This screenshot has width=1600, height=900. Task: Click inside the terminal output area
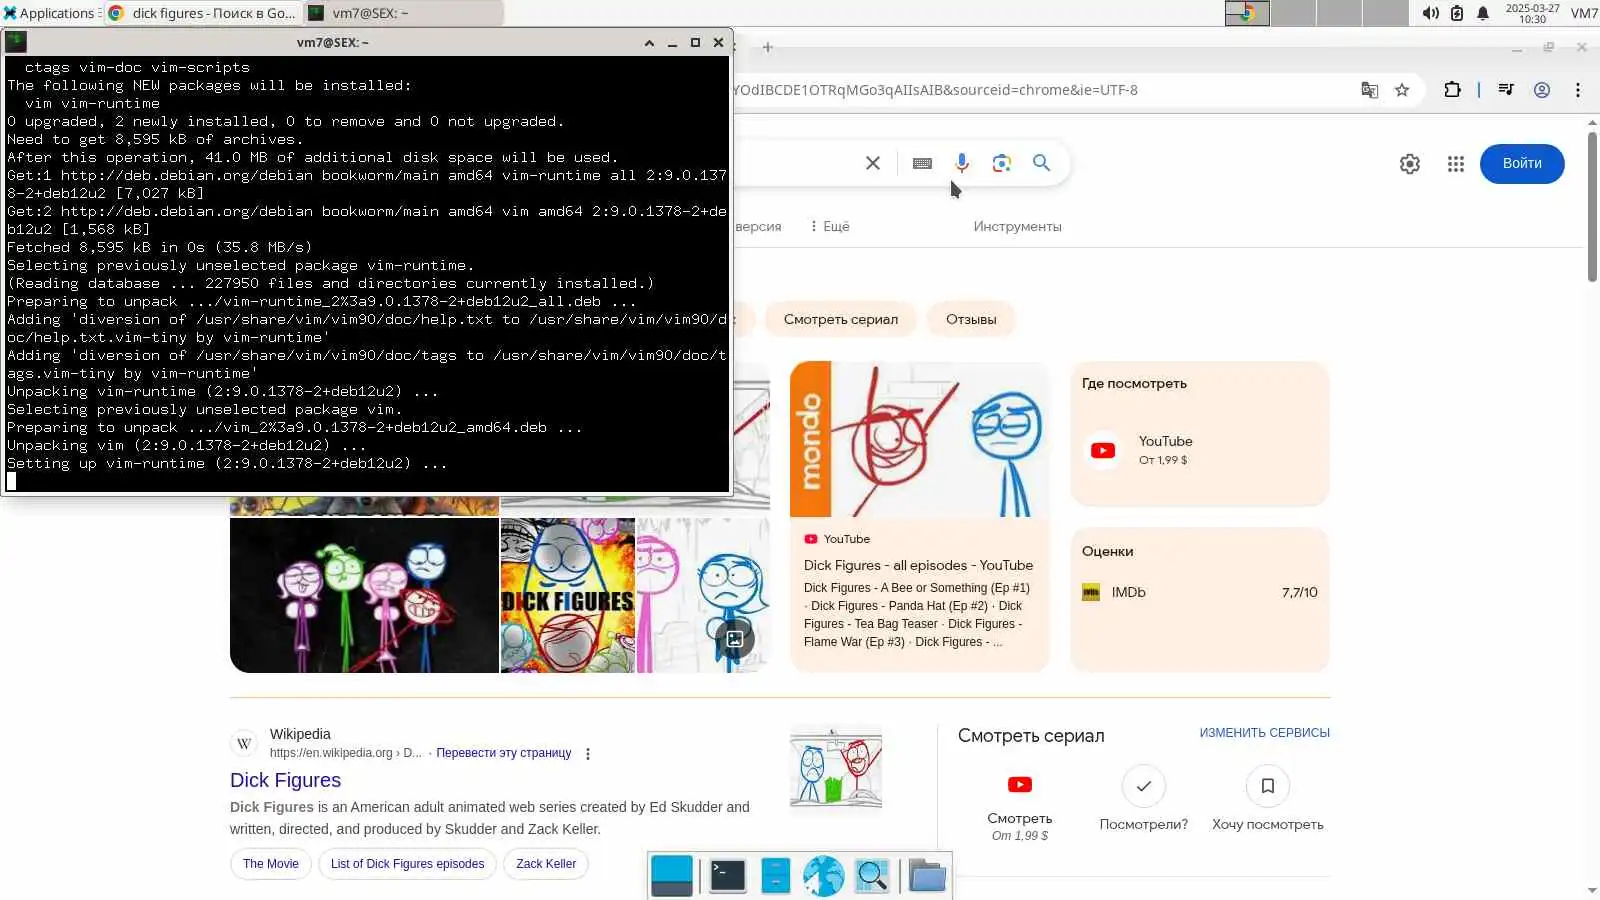tap(367, 274)
